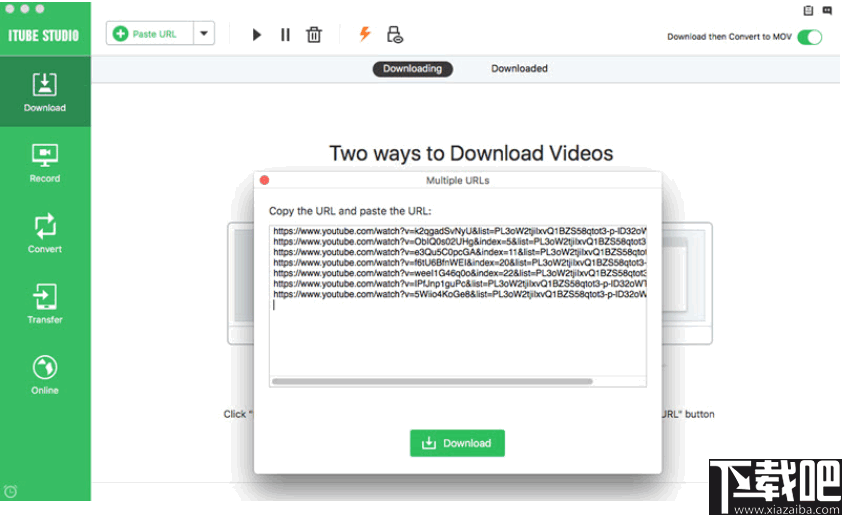Click the Paste URL button
The height and width of the screenshot is (515, 844).
tap(150, 34)
